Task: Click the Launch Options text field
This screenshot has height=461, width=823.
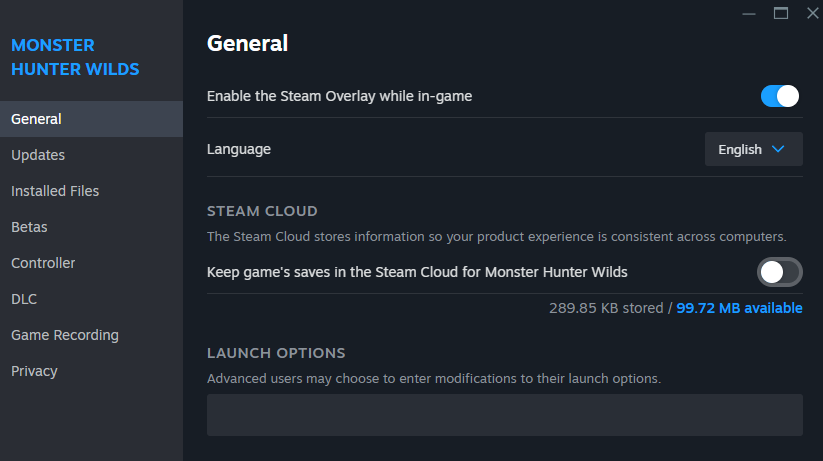Action: coord(504,415)
